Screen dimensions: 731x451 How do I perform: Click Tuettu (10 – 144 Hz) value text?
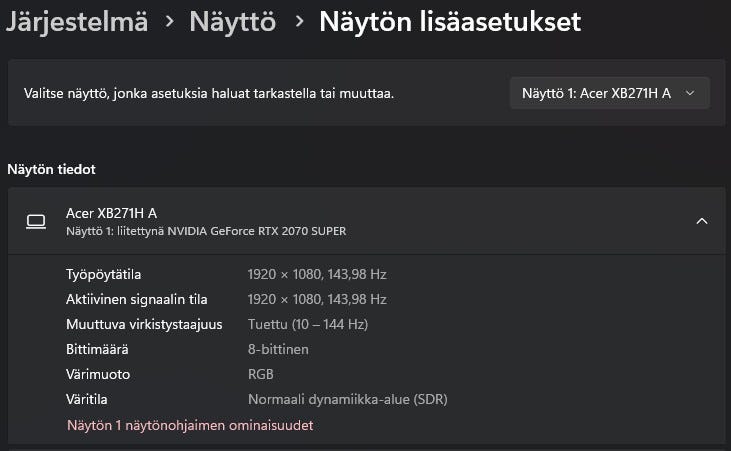click(x=308, y=324)
